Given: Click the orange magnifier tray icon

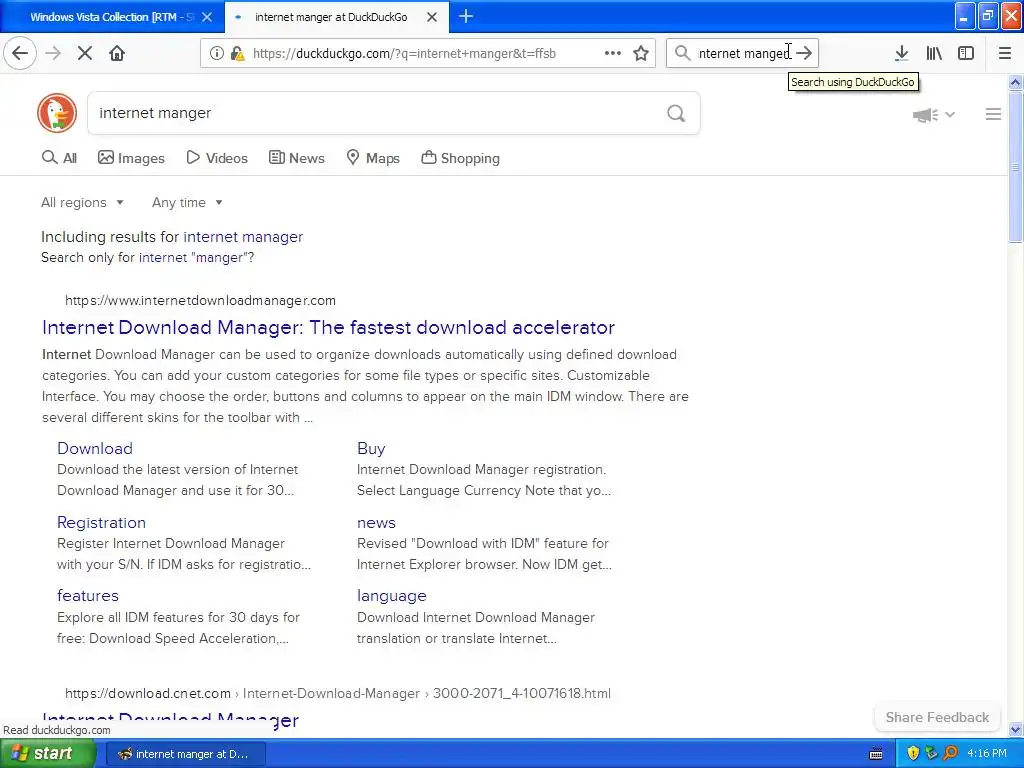Looking at the screenshot, I should [950, 753].
